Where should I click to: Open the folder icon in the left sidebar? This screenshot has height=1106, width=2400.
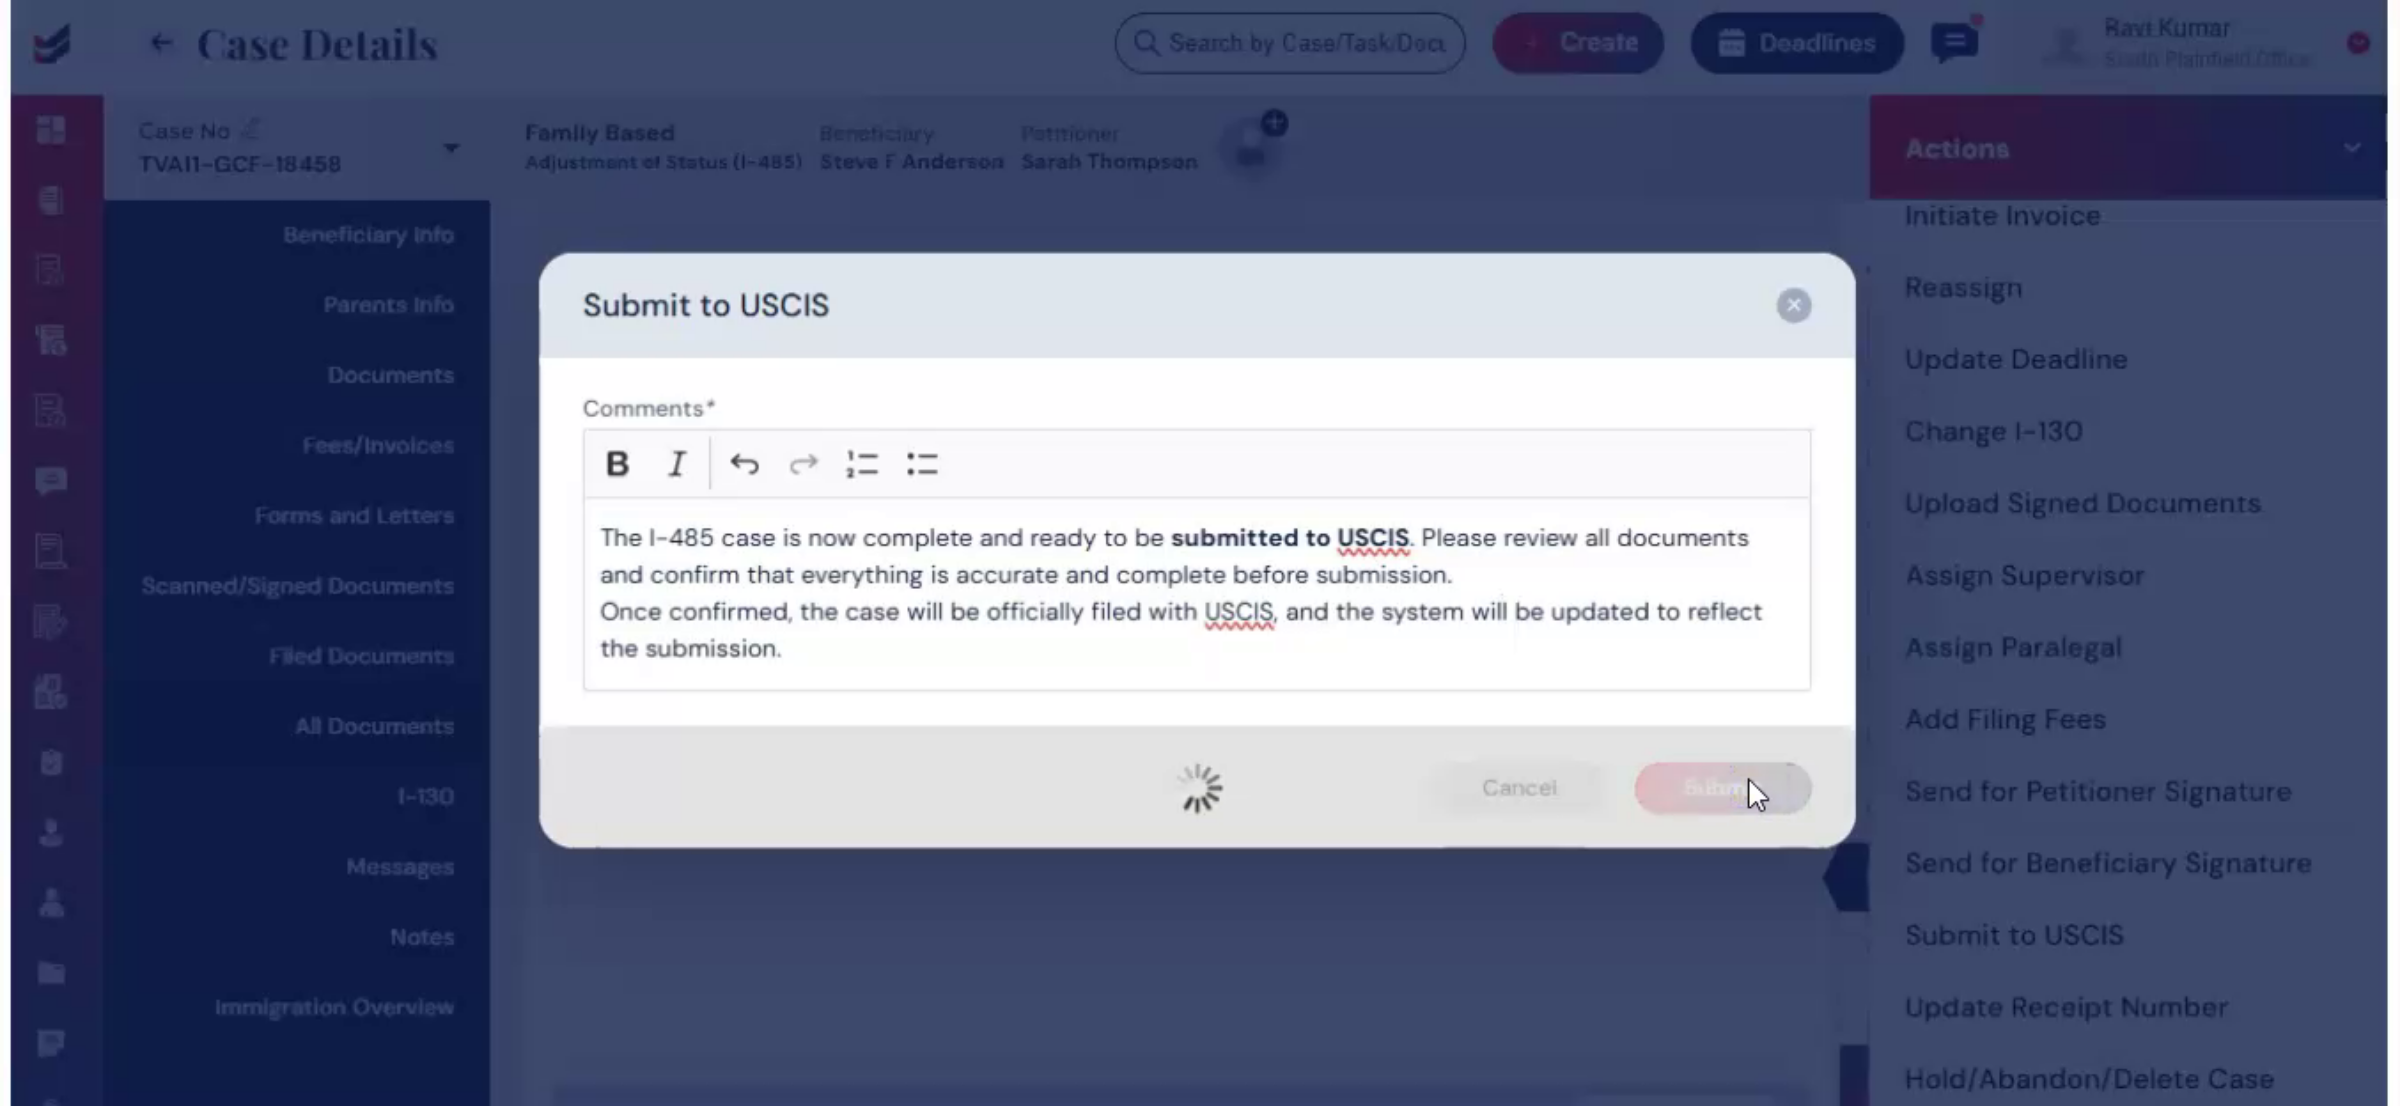[x=51, y=973]
